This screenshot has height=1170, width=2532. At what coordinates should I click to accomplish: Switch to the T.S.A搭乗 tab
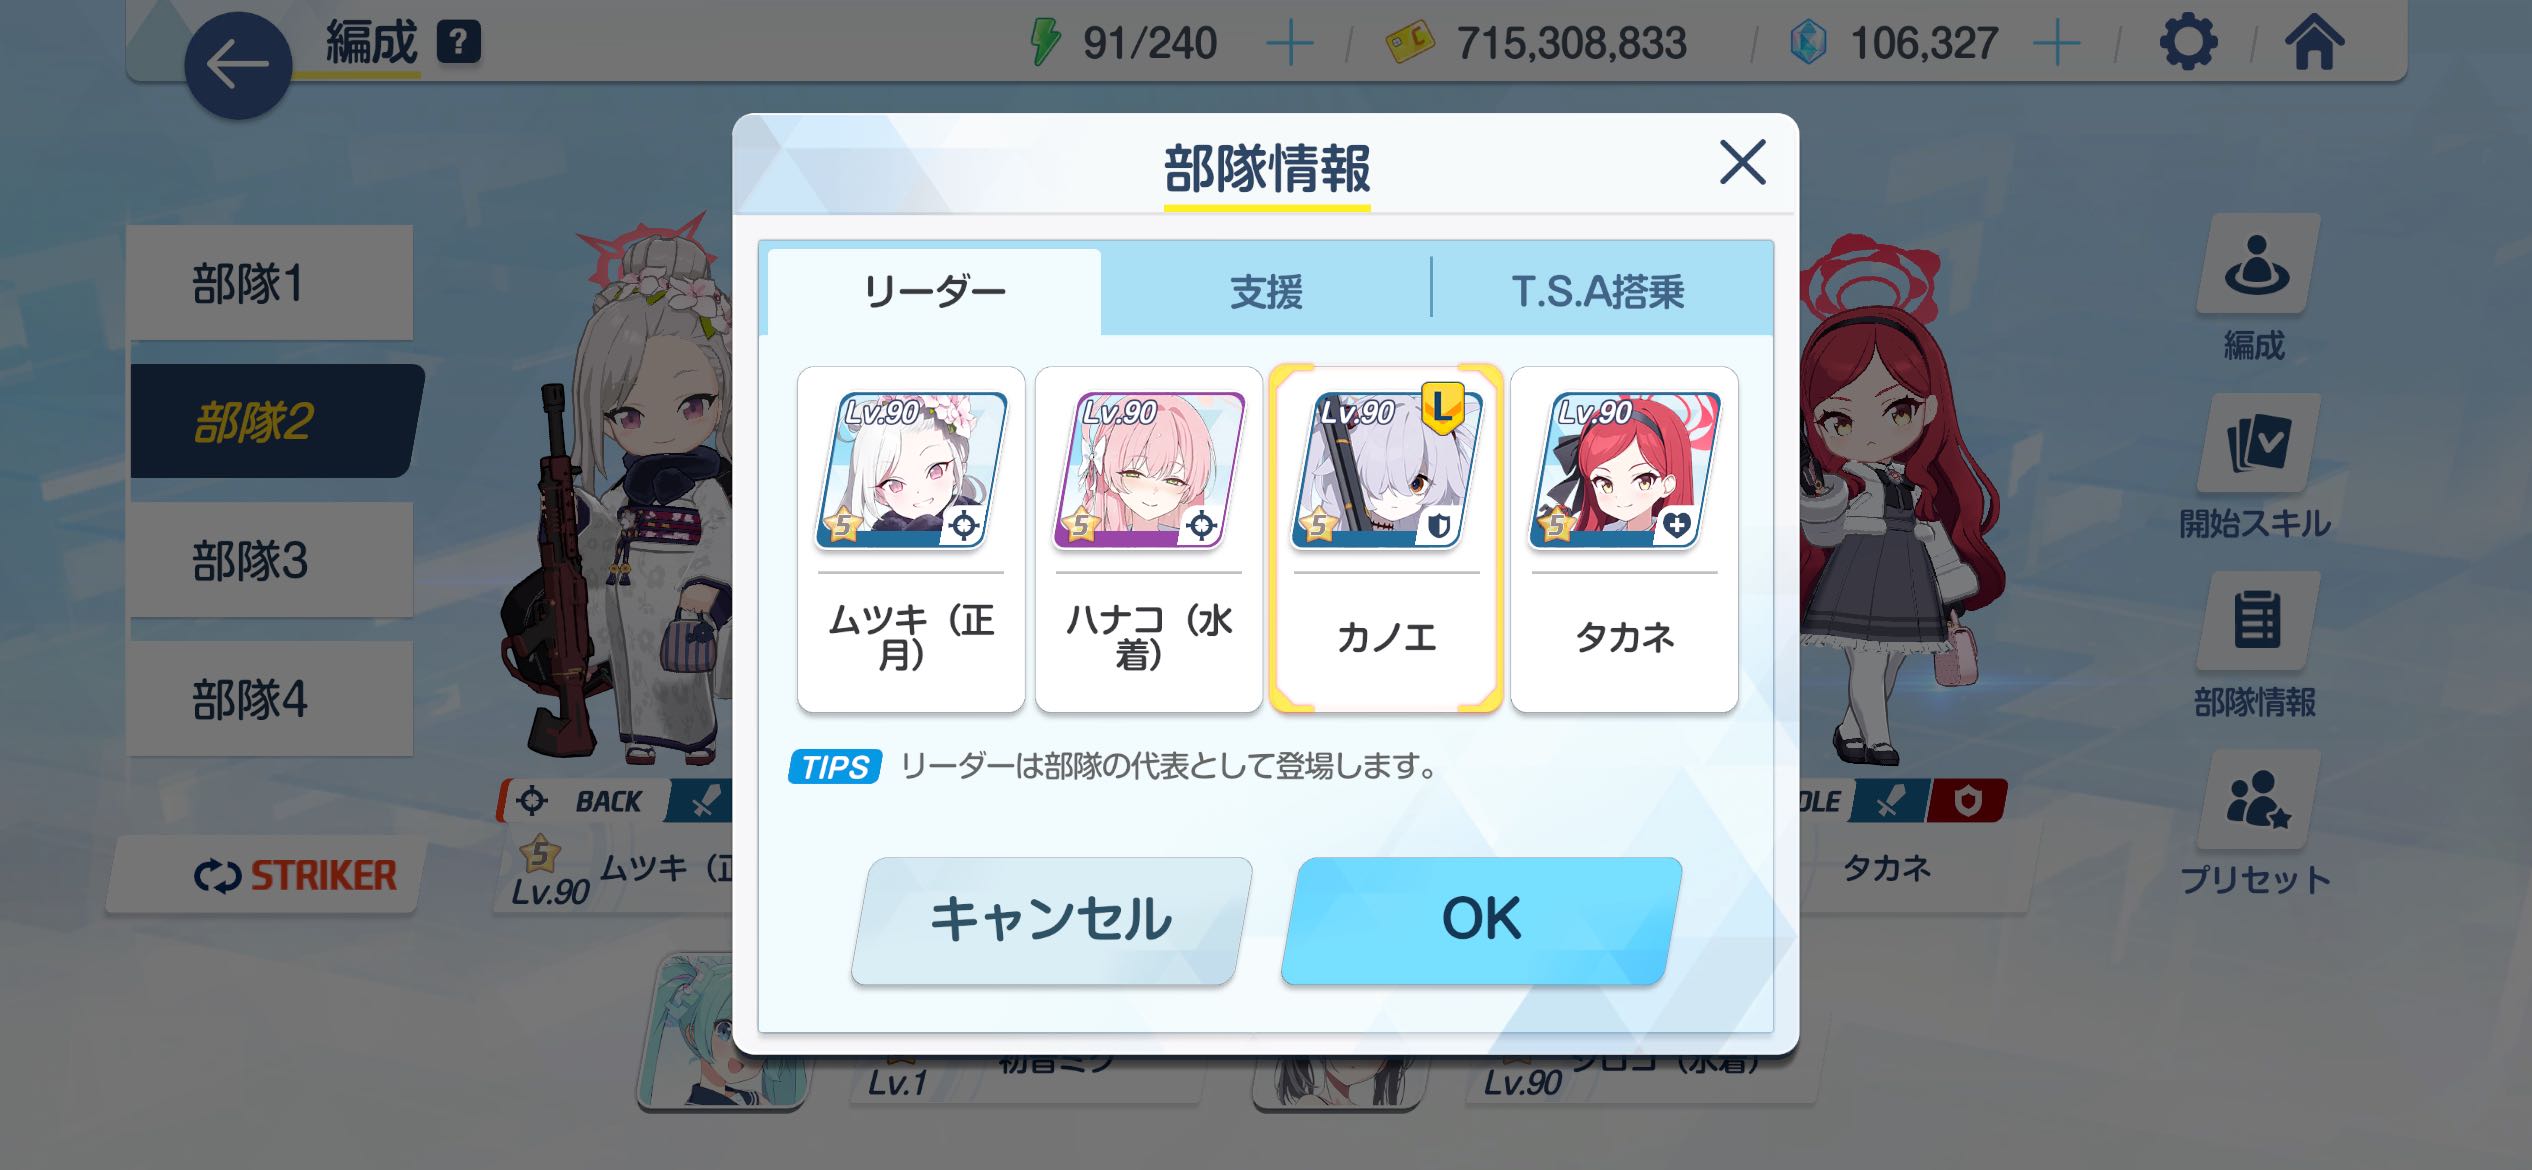[1598, 292]
